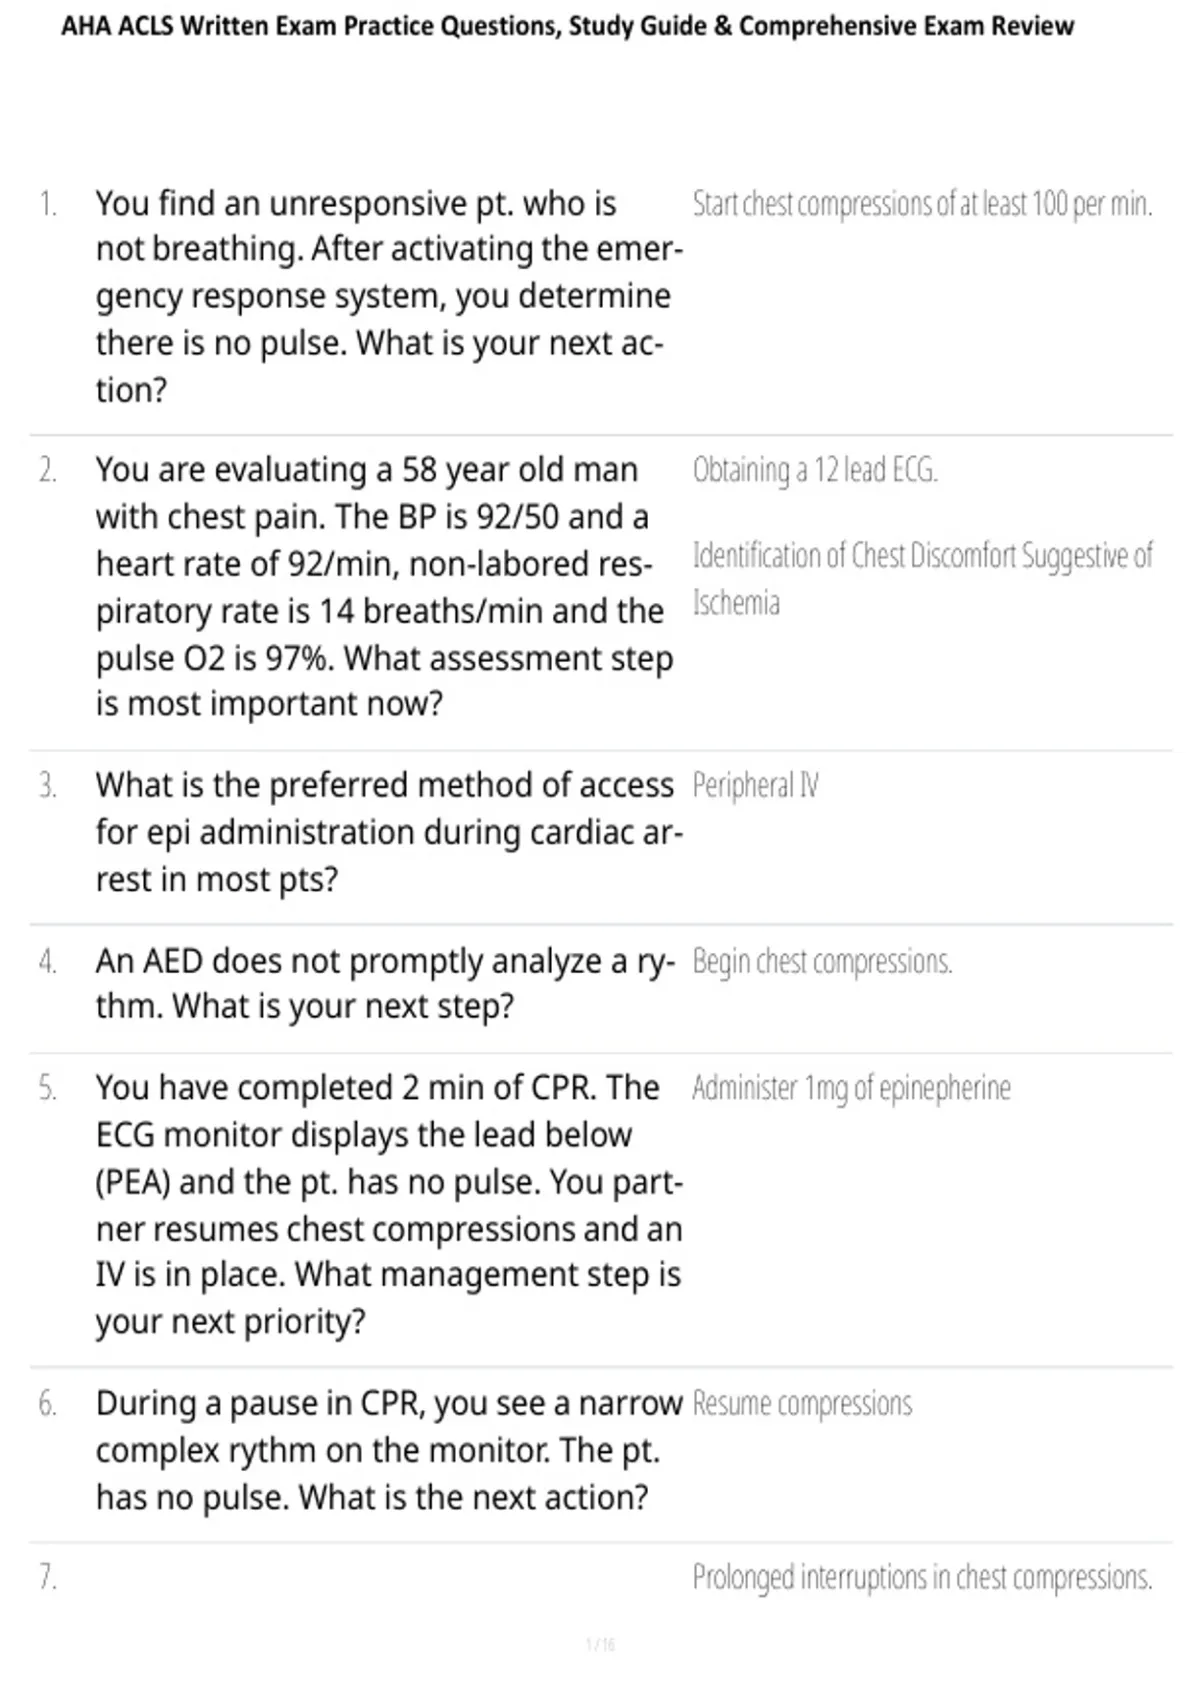Click answer 'Start chest compressions of at least 100'
The width and height of the screenshot is (1200, 1700).
[x=922, y=204]
